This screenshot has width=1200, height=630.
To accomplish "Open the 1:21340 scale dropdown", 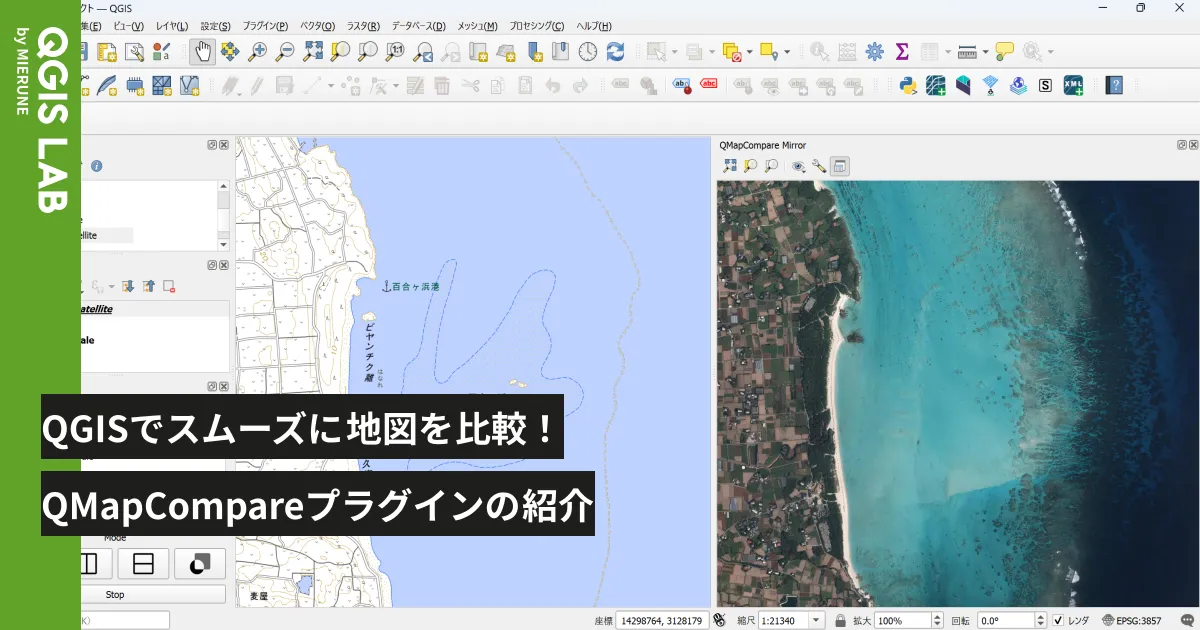I will point(816,620).
